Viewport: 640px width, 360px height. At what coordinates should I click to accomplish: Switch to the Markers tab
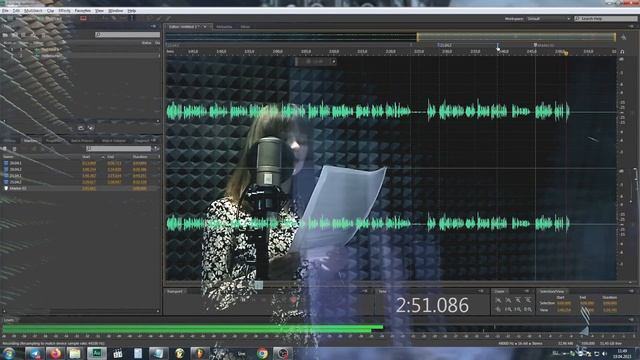click(30, 140)
